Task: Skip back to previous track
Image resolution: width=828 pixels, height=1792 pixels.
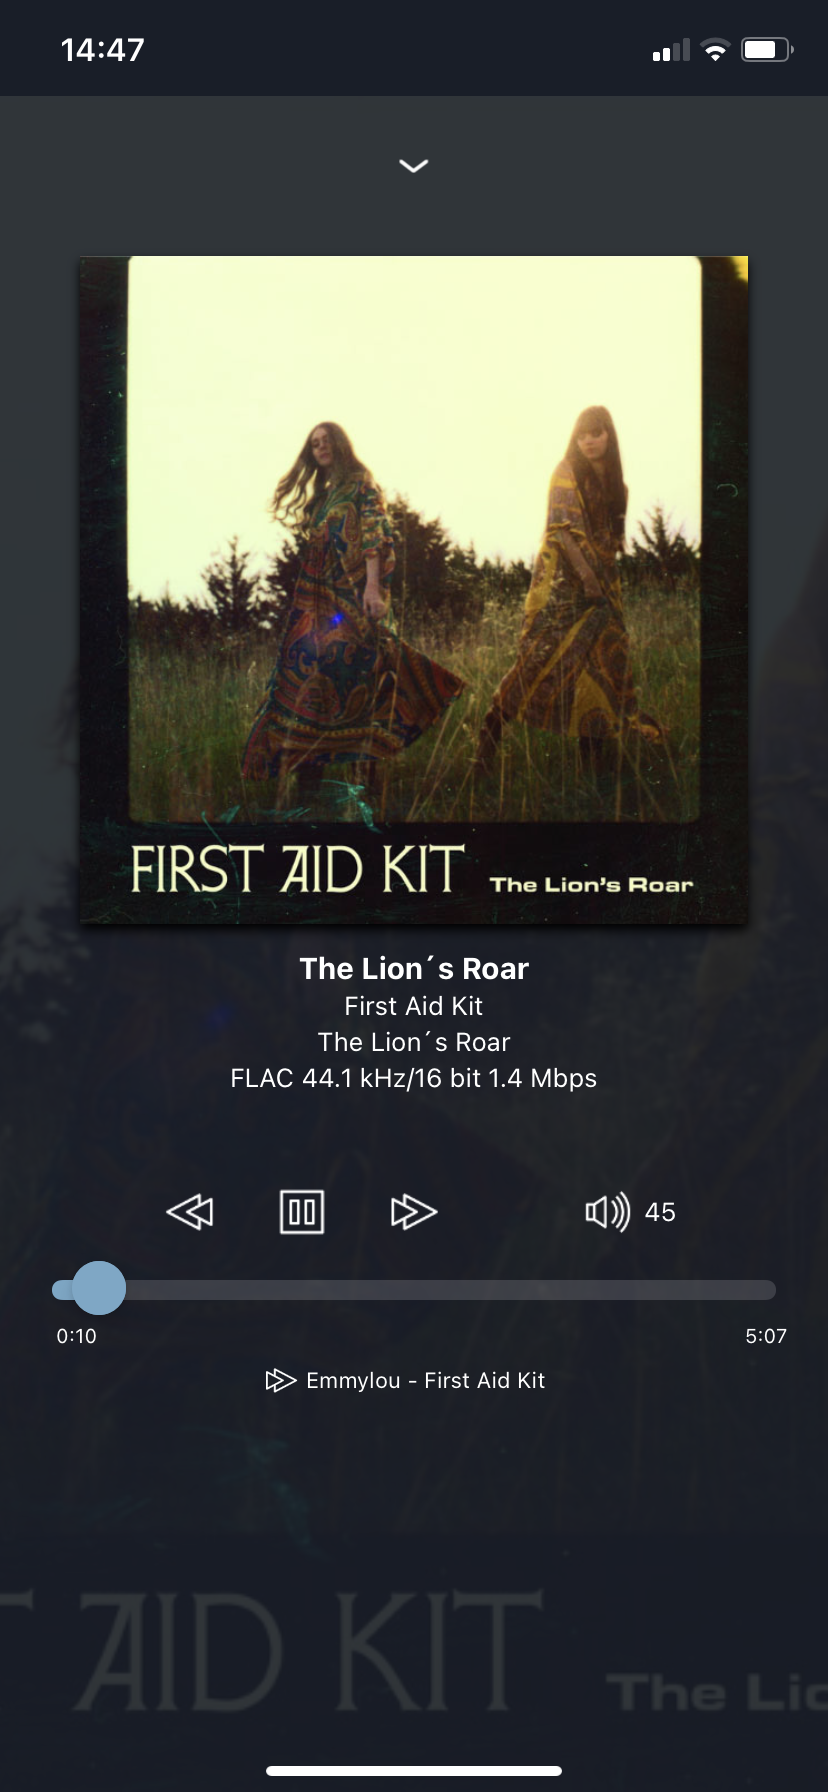Action: [x=190, y=1212]
